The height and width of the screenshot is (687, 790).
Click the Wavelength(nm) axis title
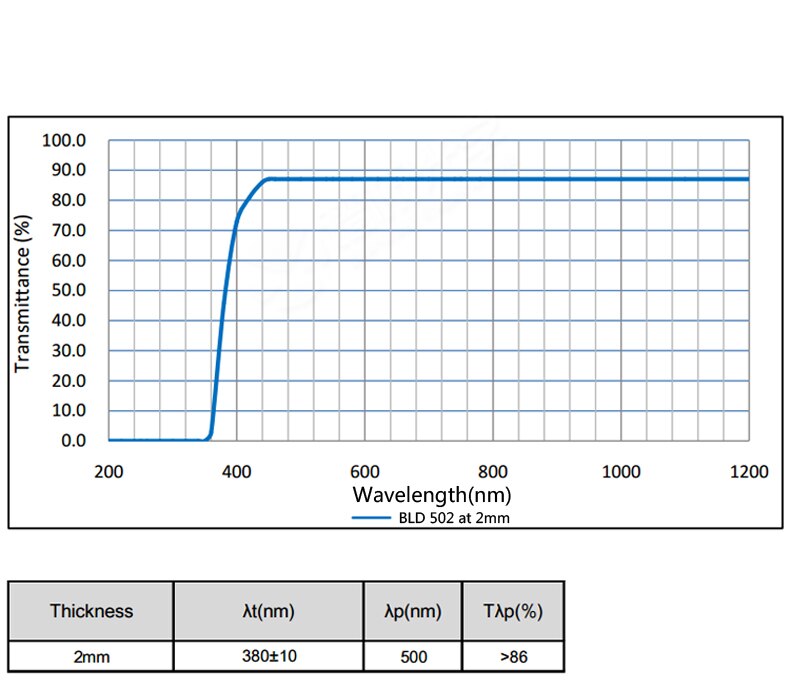pyautogui.click(x=432, y=495)
